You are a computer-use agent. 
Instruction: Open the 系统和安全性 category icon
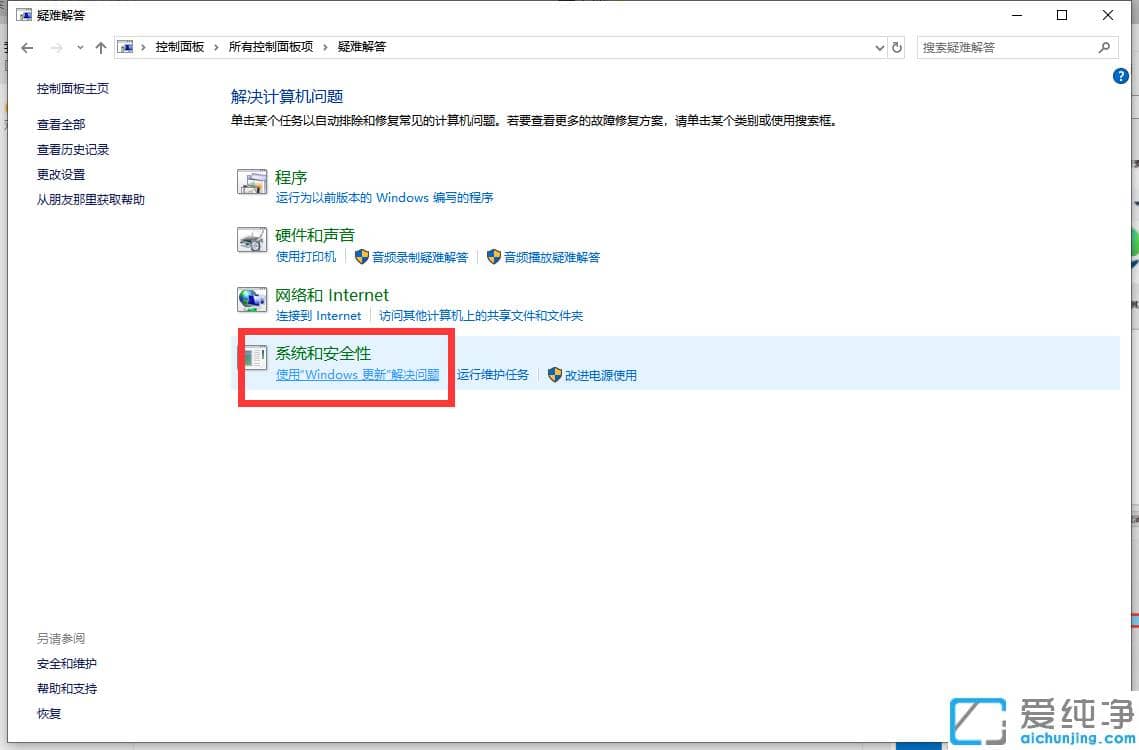coord(255,359)
